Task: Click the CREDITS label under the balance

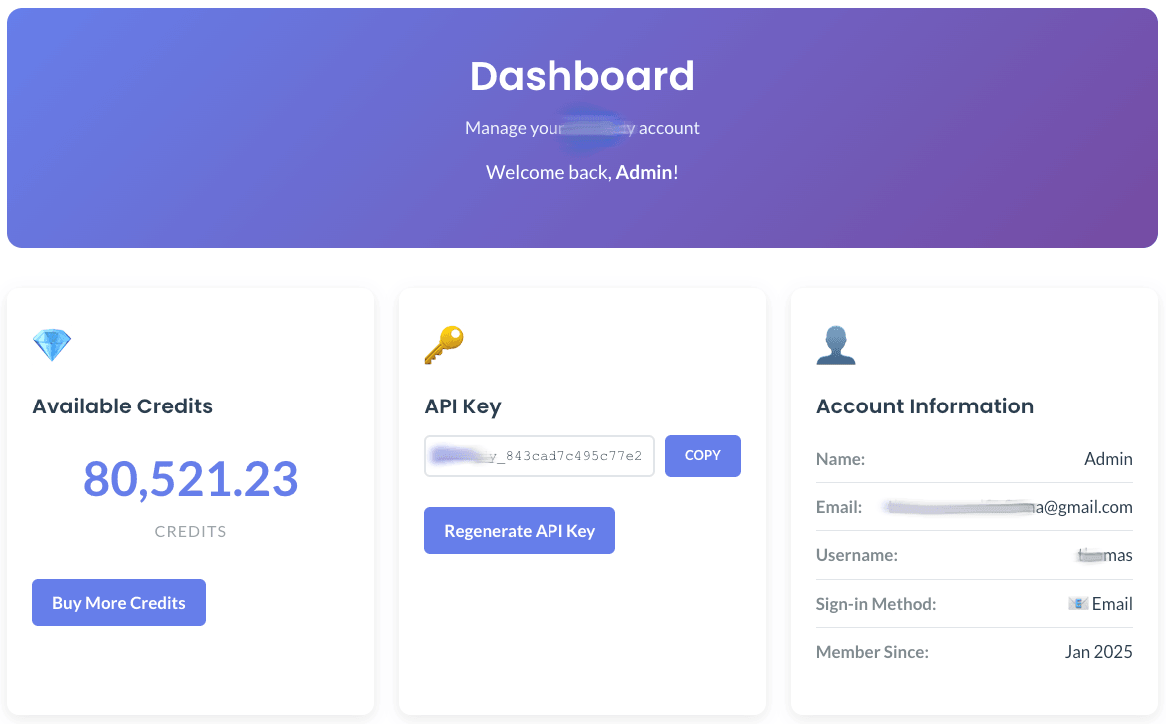Action: point(190,532)
